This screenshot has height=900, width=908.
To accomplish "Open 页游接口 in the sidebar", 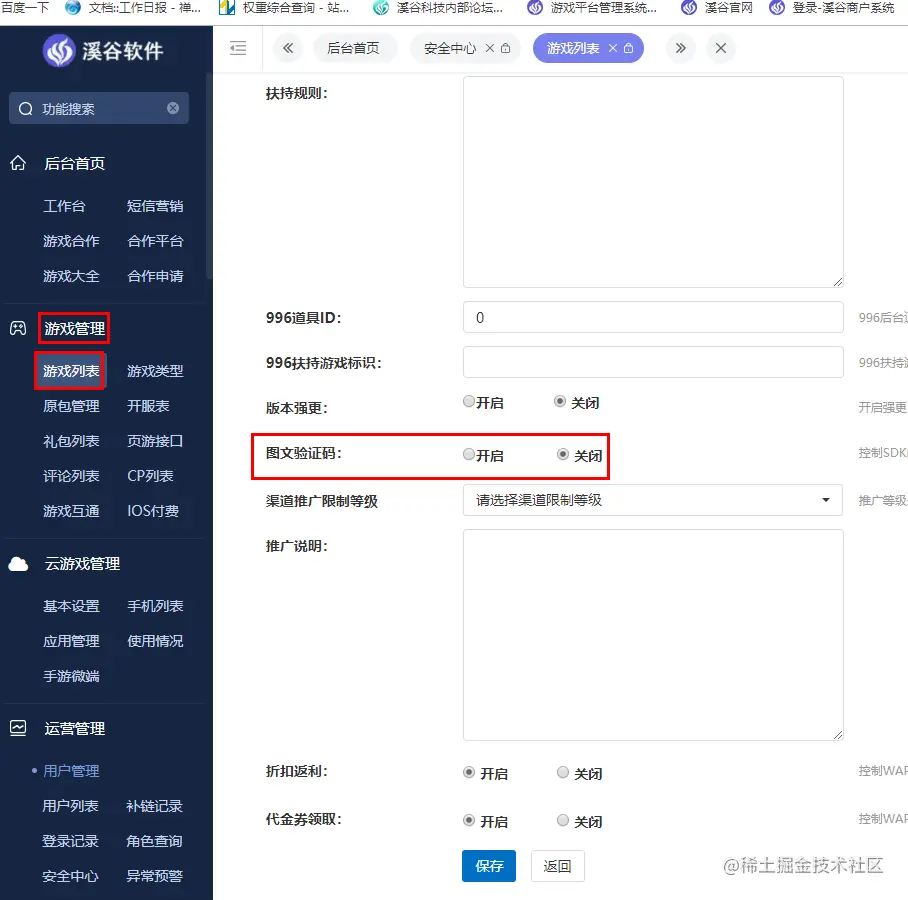I will coord(155,441).
